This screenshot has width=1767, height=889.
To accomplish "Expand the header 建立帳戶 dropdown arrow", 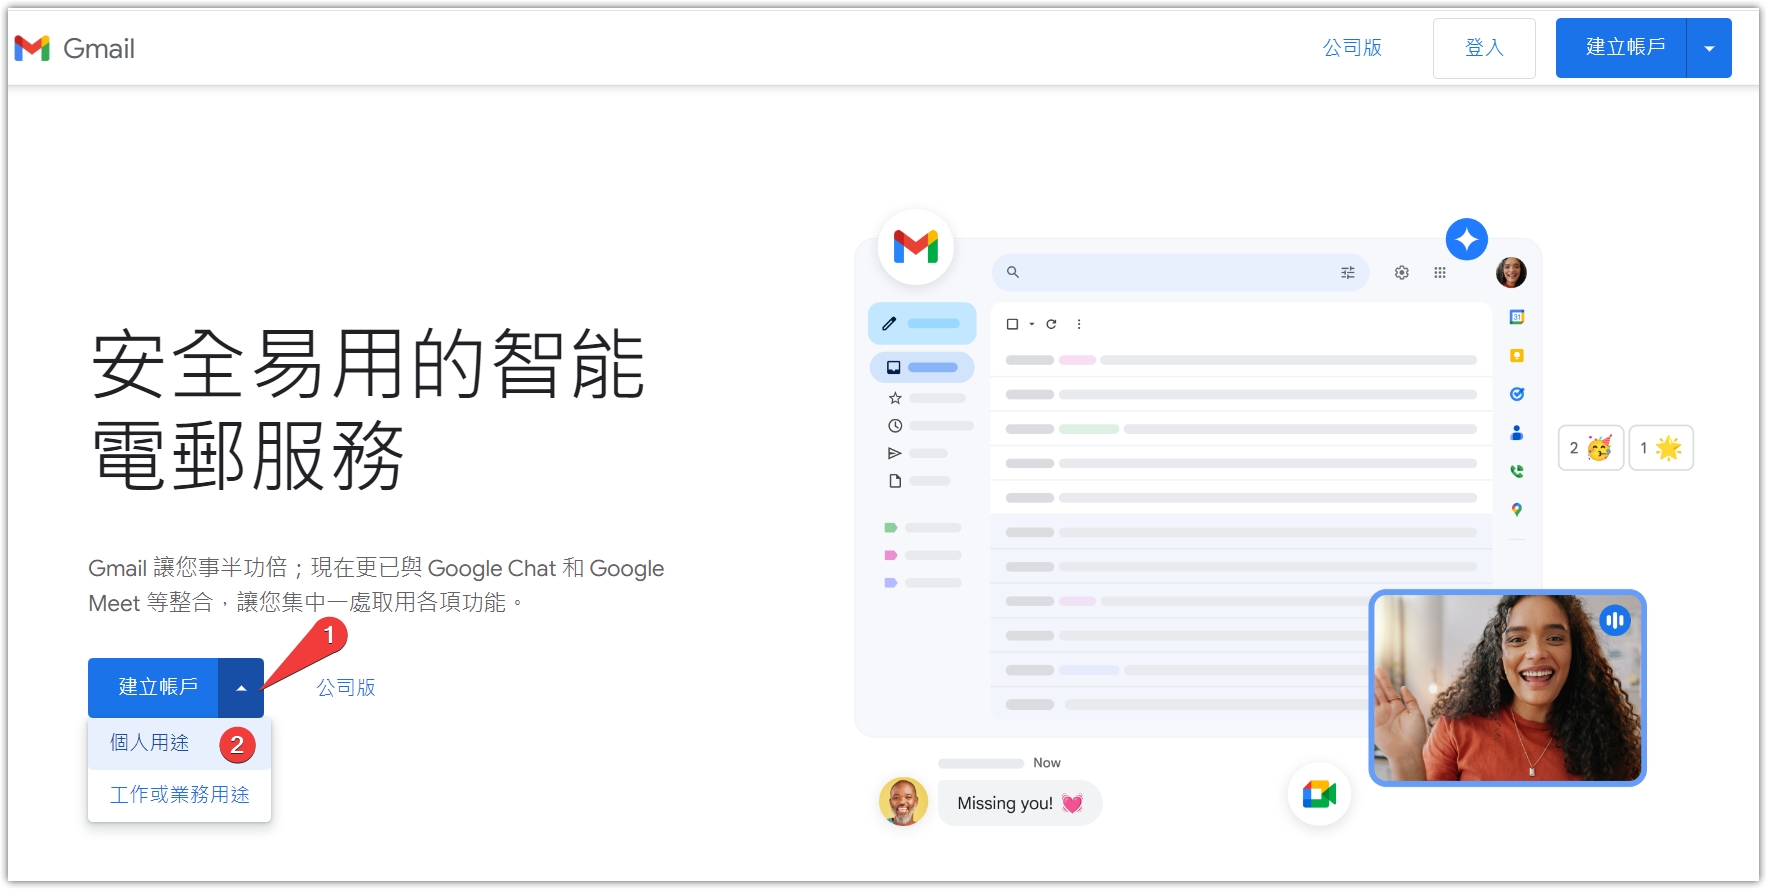I will click(1709, 48).
